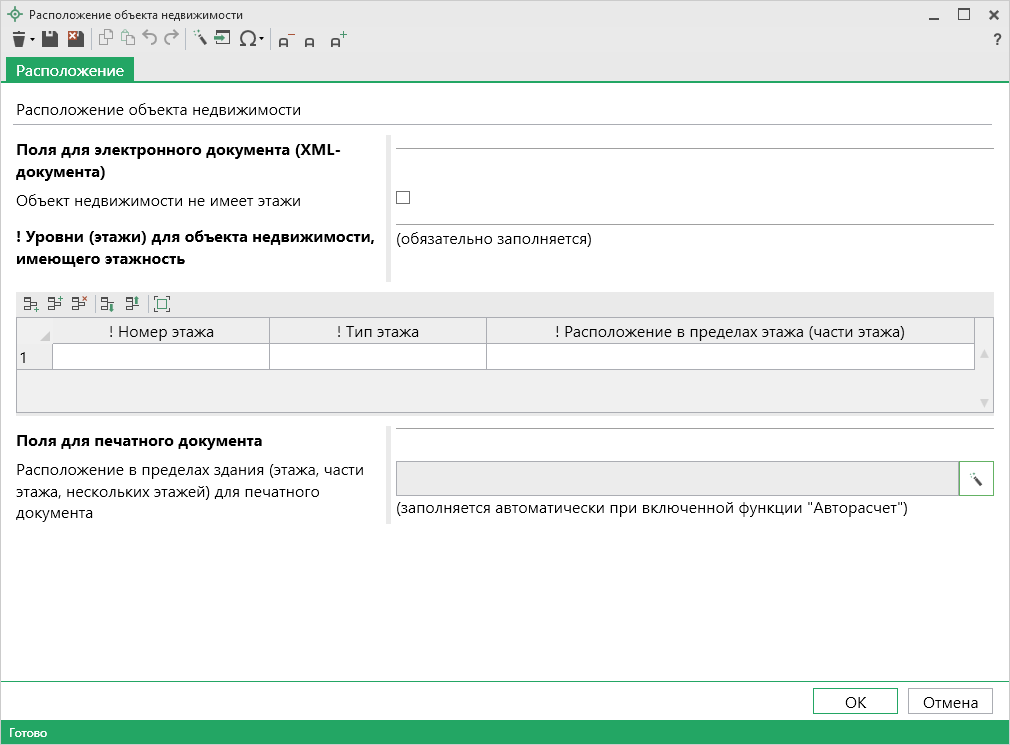Open the Omega special symbols dropdown

click(x=261, y=40)
